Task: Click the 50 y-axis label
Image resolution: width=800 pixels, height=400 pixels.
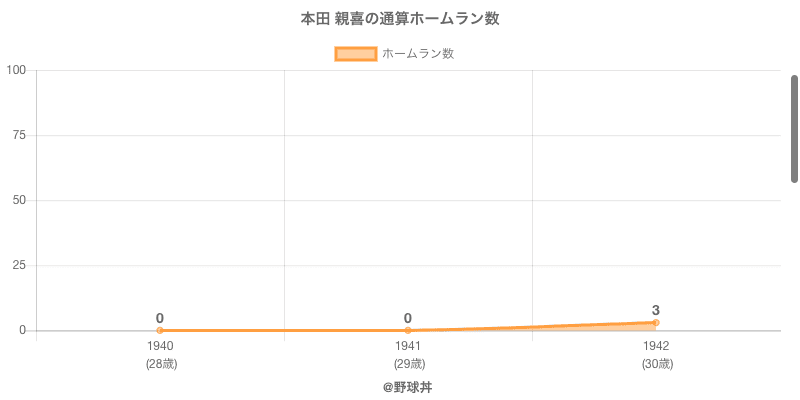Action: tap(20, 200)
